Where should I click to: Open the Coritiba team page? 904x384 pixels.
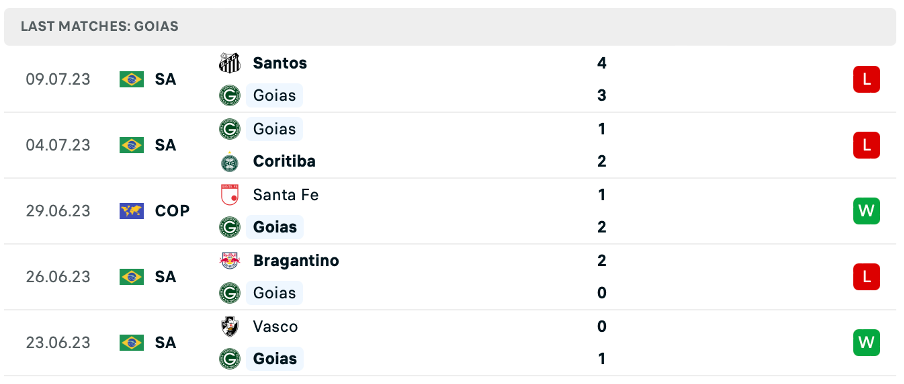coord(284,161)
